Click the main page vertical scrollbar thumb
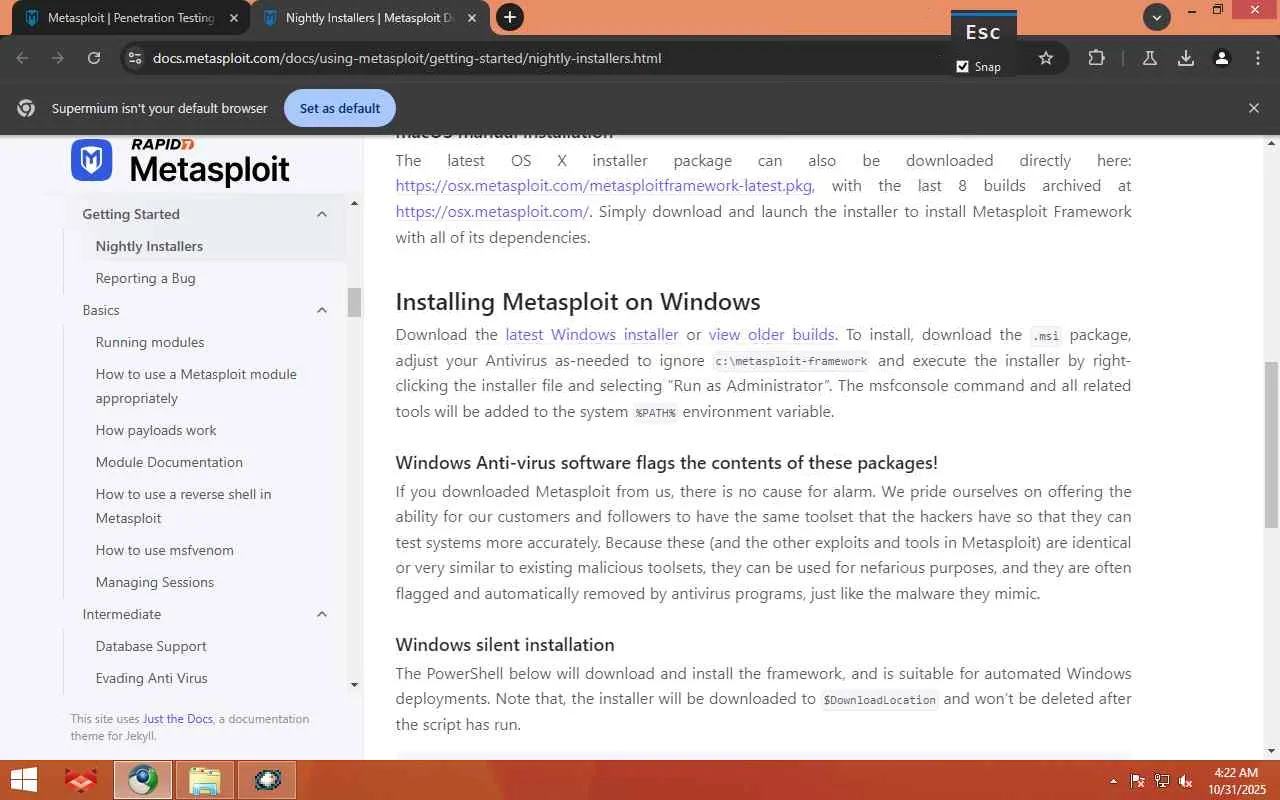1280x800 pixels. (x=1272, y=445)
